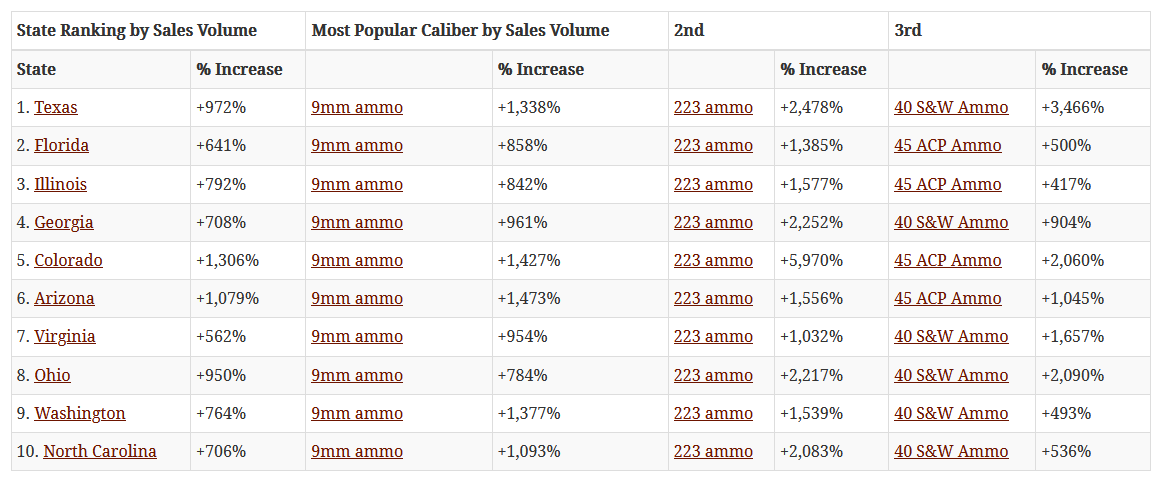Open the Virginia link
This screenshot has width=1158, height=484.
click(x=65, y=337)
